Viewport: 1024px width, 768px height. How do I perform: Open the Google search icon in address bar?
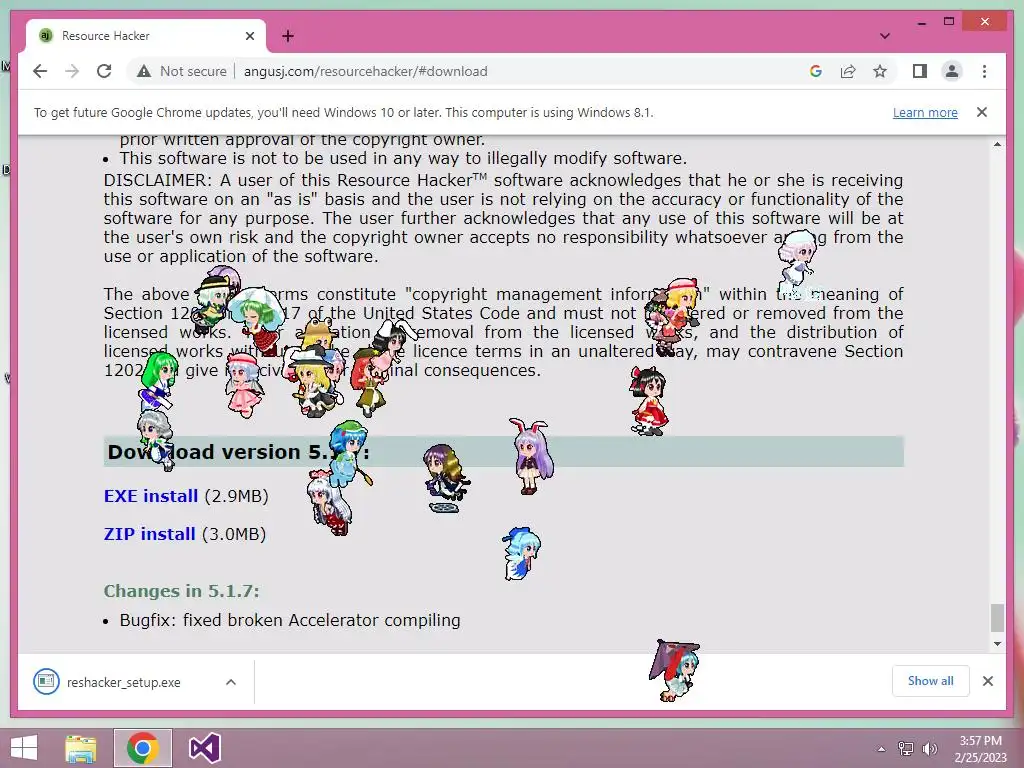[816, 71]
